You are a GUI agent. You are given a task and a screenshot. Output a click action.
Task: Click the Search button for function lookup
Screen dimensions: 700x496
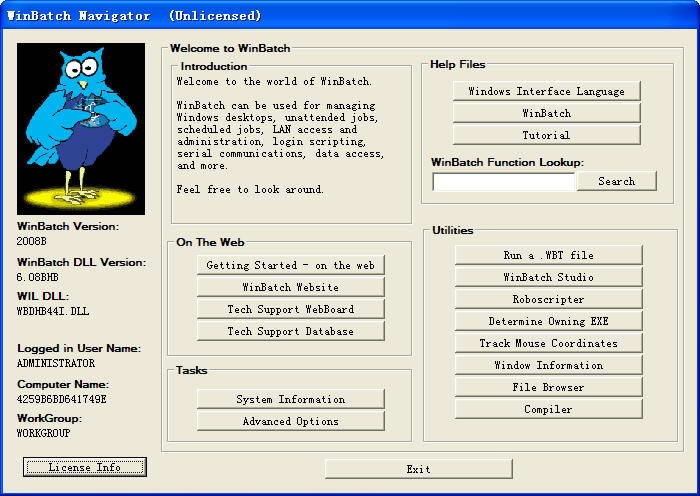(617, 181)
